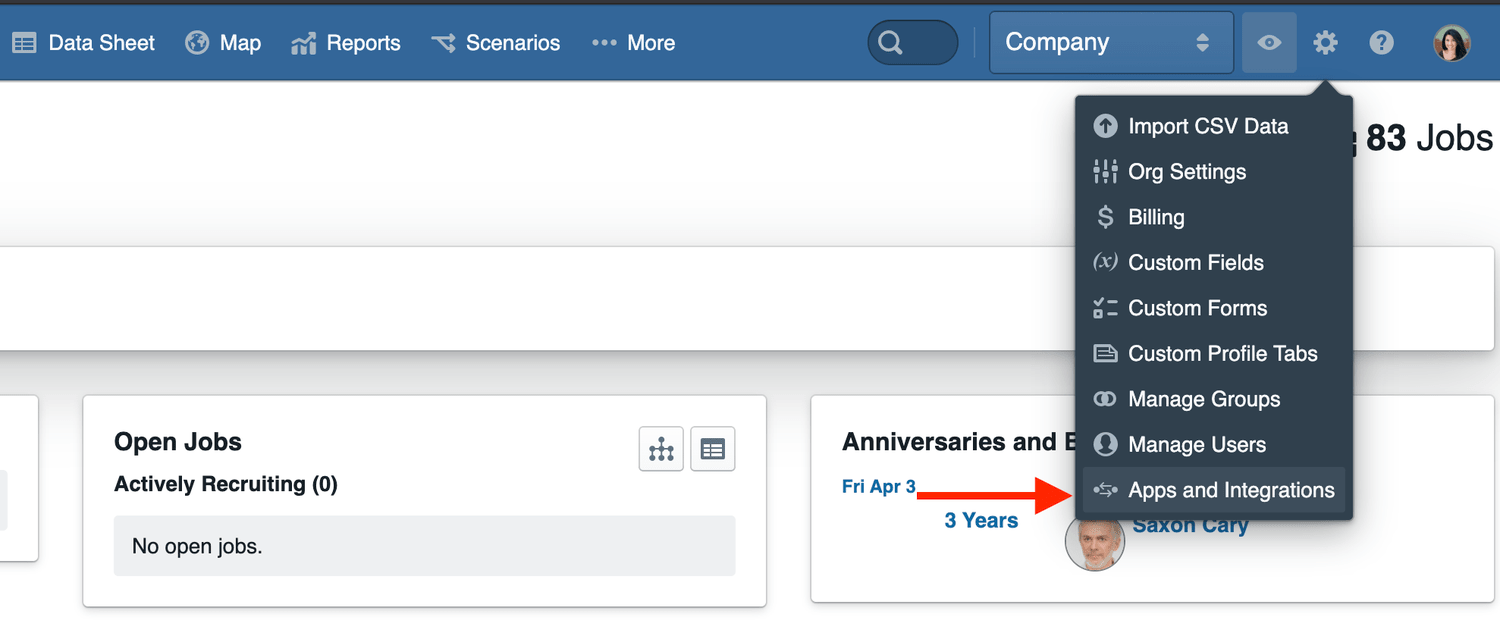The width and height of the screenshot is (1500, 636).
Task: Click the Data Sheet grid icon
Action: pos(24,42)
